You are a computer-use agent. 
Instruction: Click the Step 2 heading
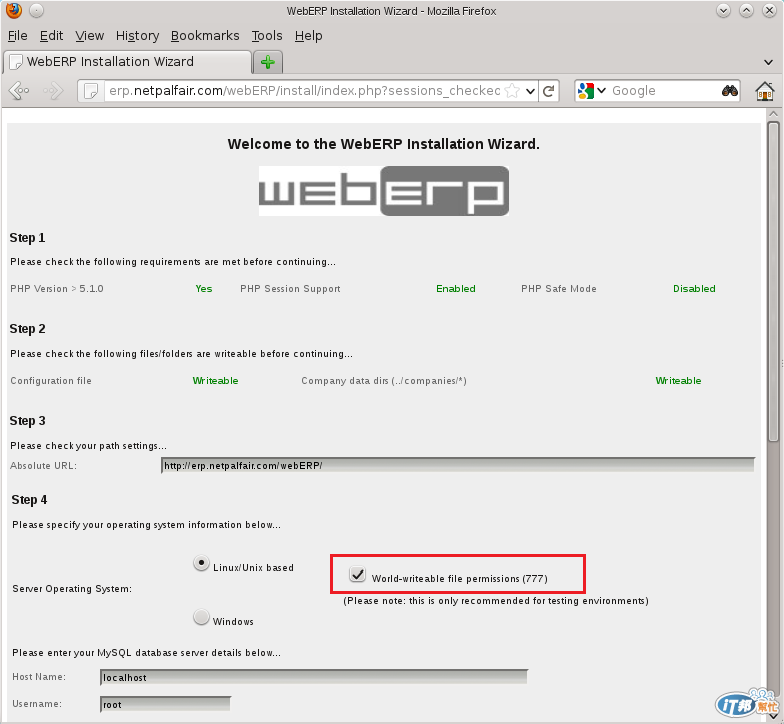[x=28, y=328]
